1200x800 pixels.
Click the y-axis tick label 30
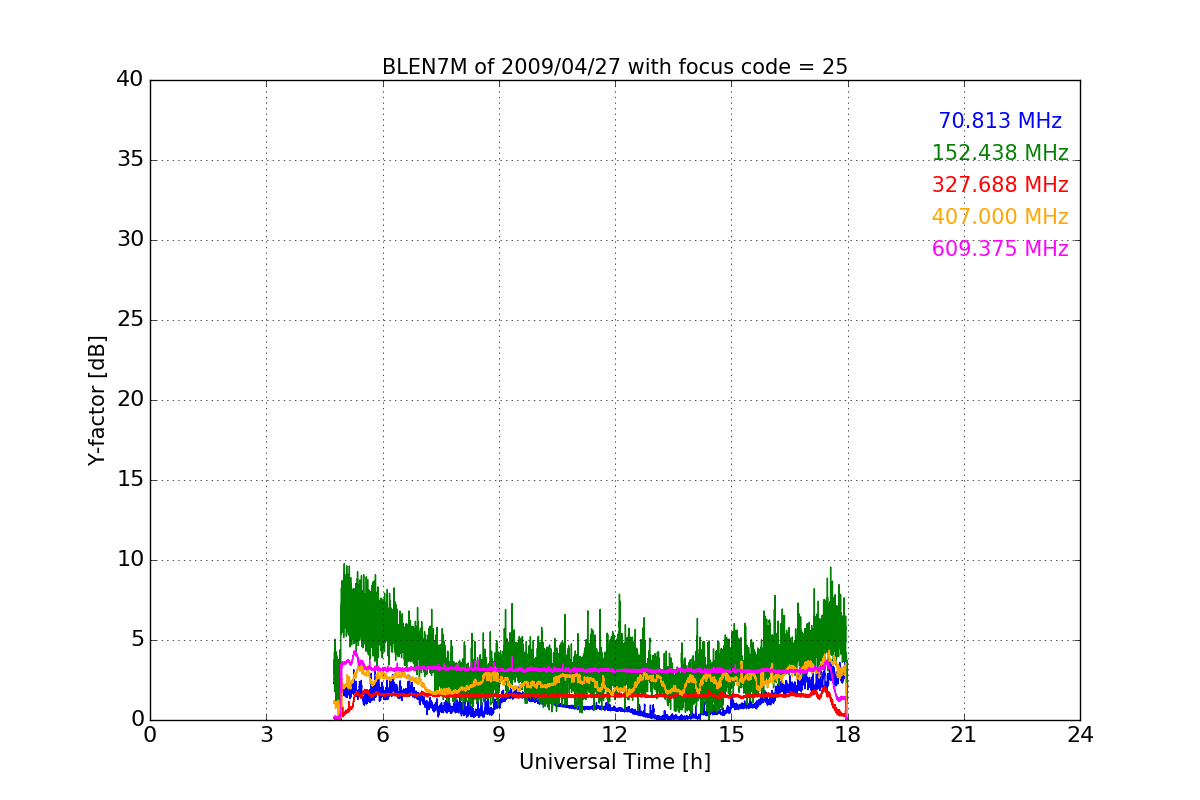click(x=130, y=240)
